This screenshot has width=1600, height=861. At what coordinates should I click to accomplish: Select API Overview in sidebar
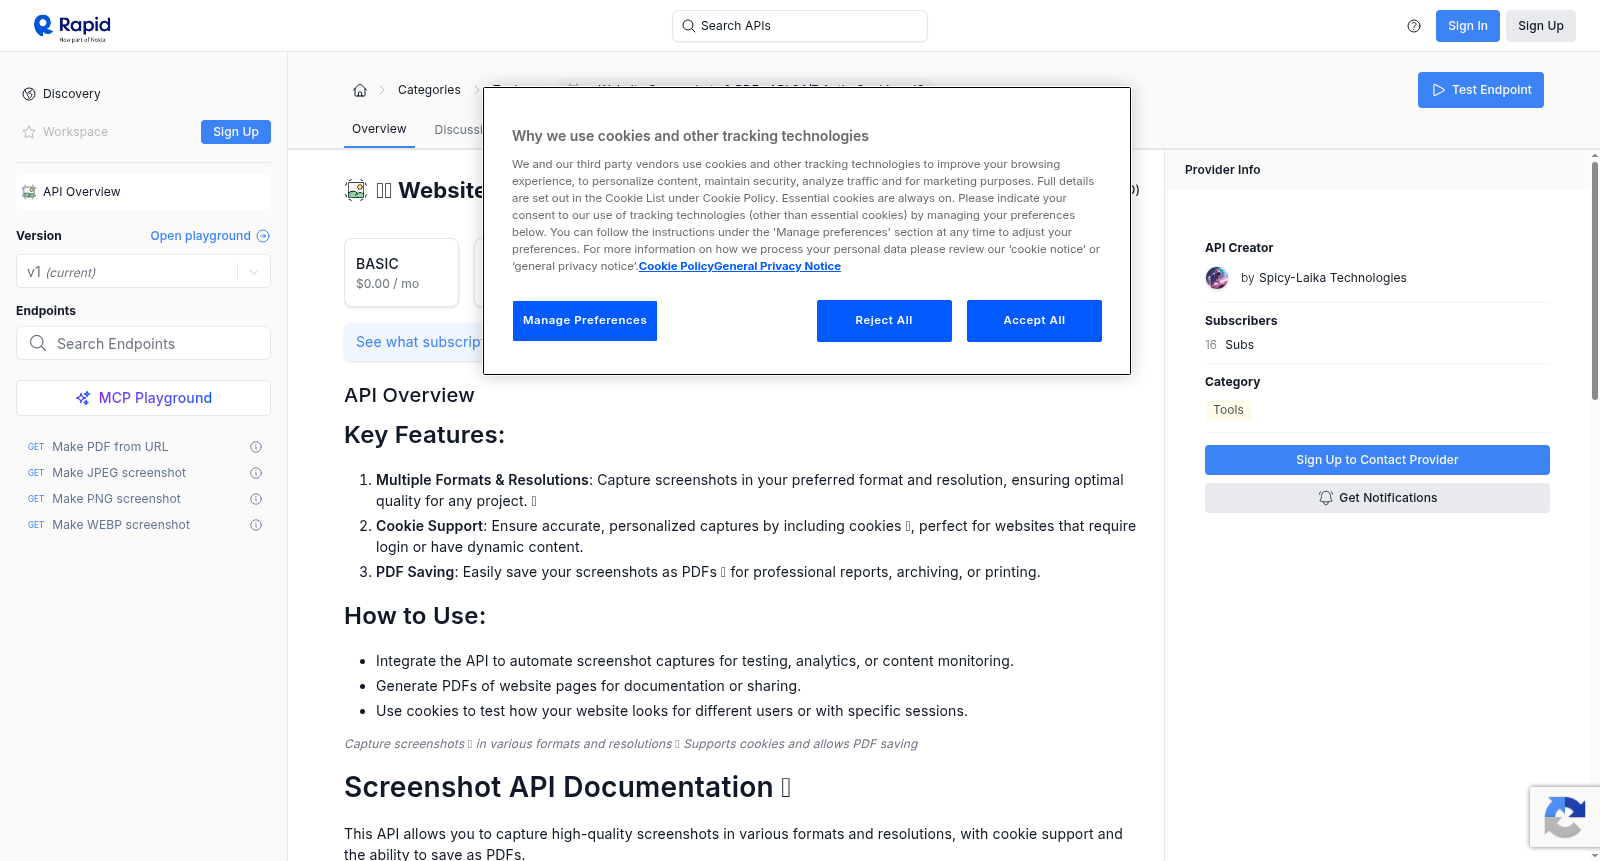point(143,192)
